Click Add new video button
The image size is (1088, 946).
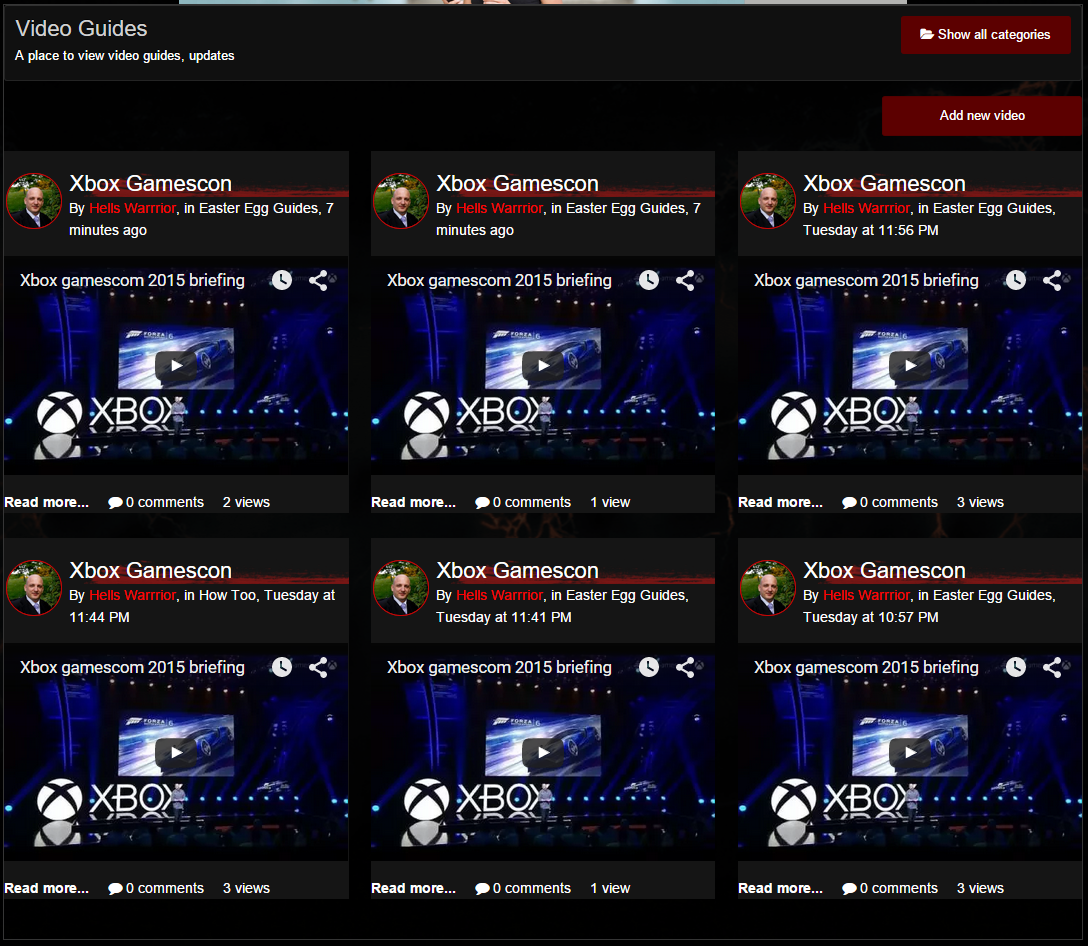click(982, 116)
